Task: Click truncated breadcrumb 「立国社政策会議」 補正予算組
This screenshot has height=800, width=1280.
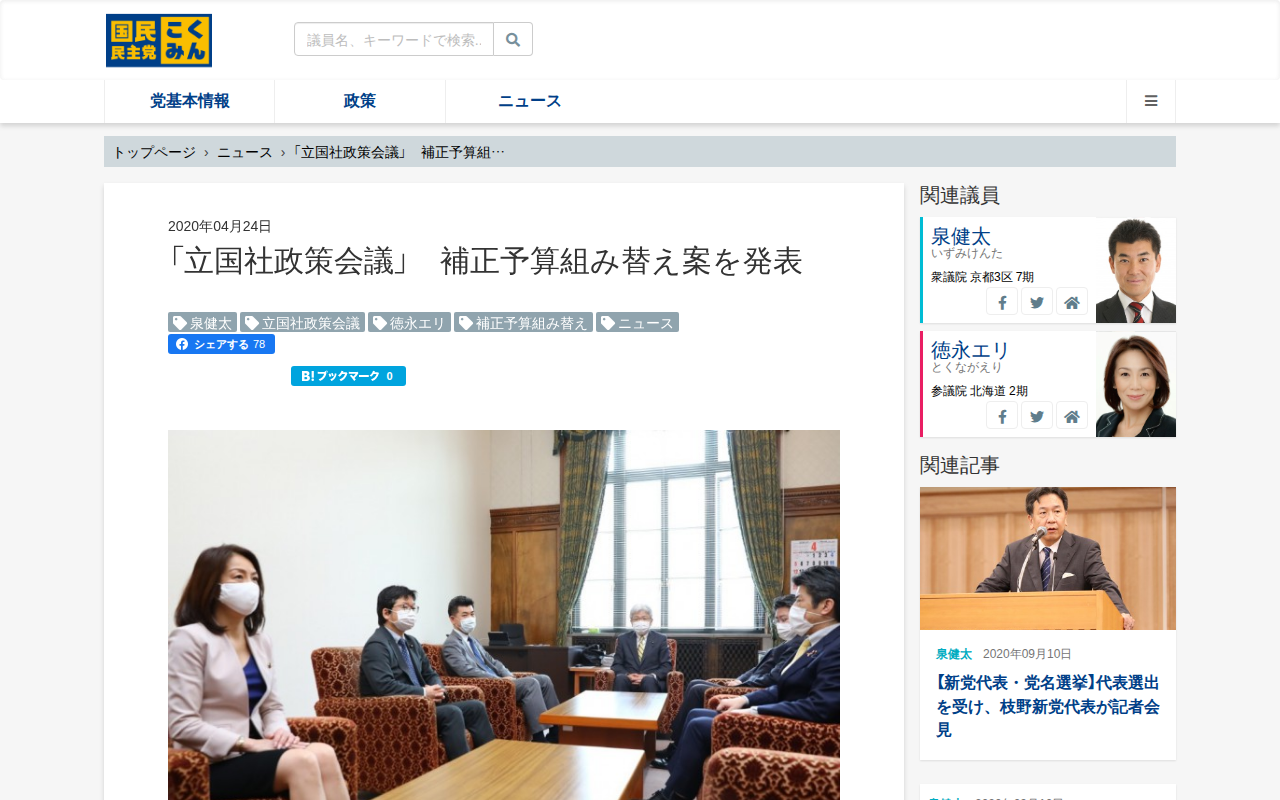Action: pos(399,152)
